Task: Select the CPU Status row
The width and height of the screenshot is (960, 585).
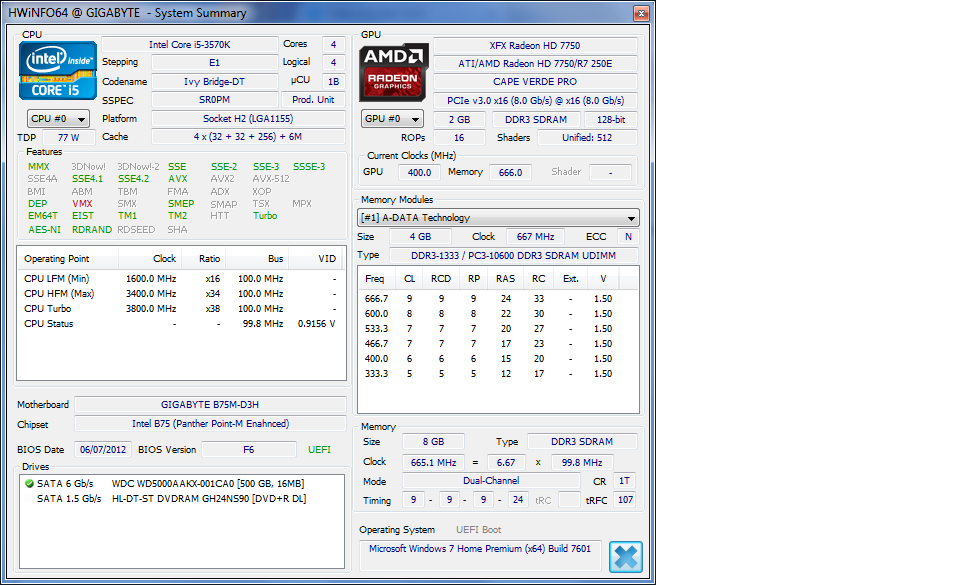Action: [x=181, y=324]
